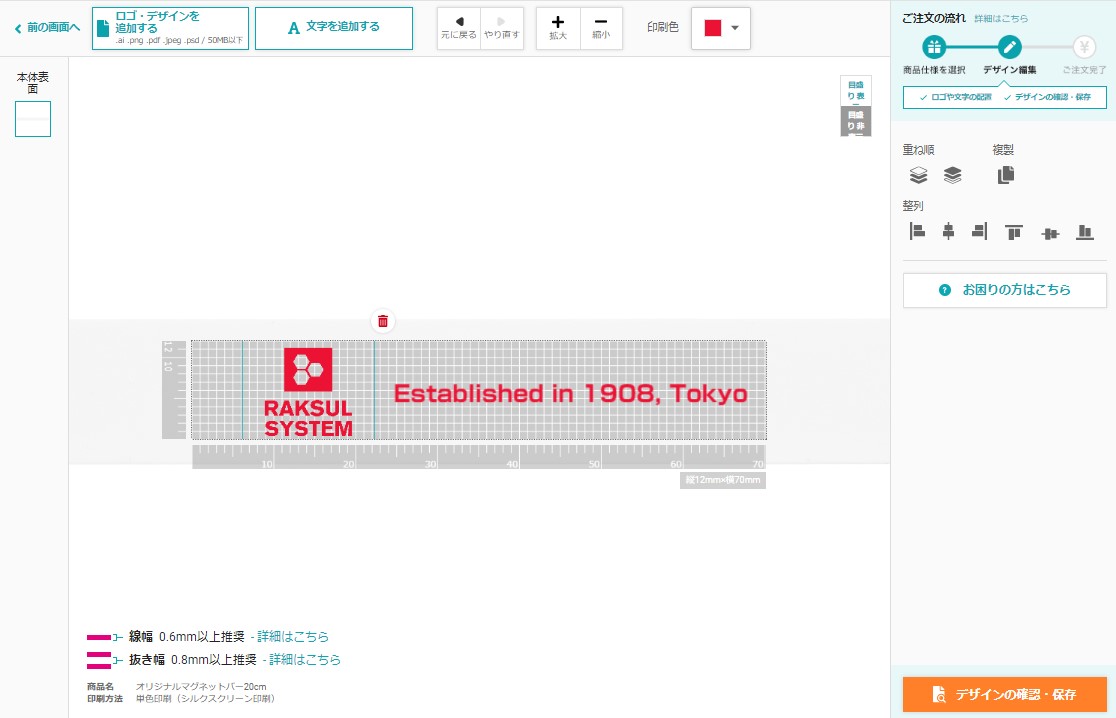Open 詳細はこちら link beside ご注文の流れ
This screenshot has height=718, width=1116.
click(x=1001, y=19)
